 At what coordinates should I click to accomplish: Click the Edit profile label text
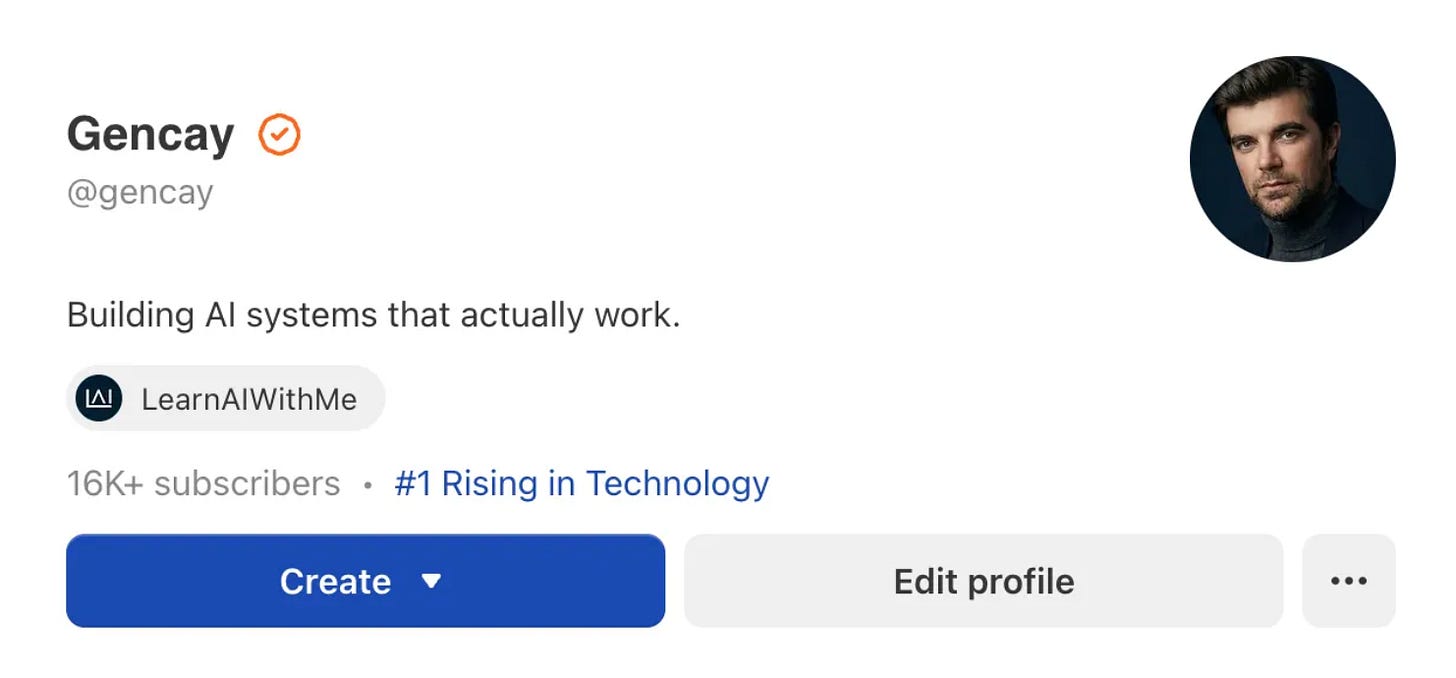tap(984, 582)
